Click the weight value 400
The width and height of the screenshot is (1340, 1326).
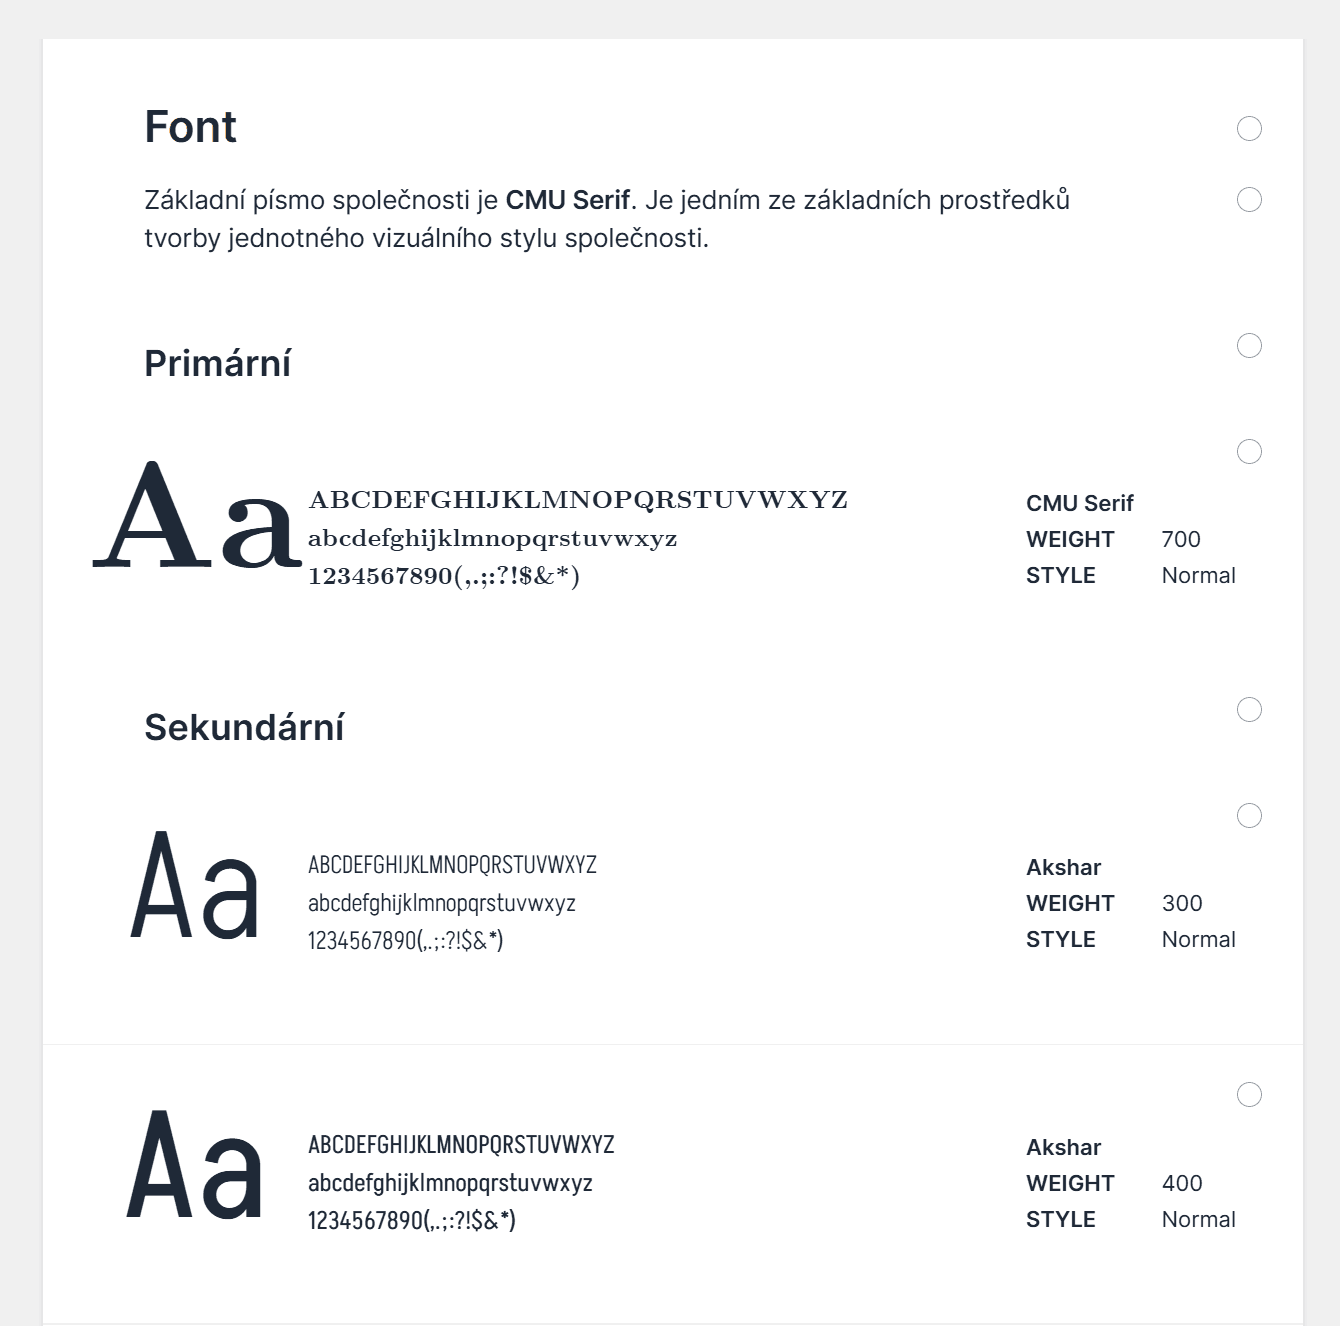click(1182, 1183)
